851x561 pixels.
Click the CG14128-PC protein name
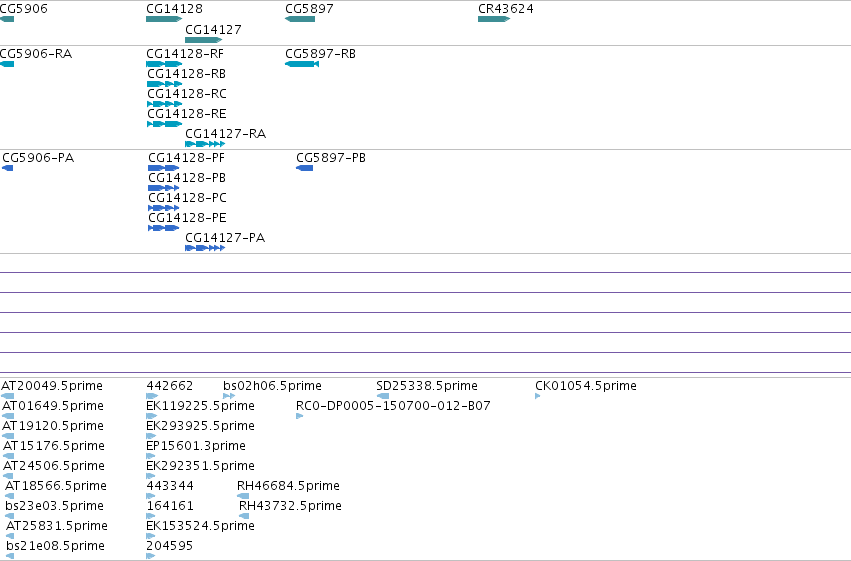187,198
